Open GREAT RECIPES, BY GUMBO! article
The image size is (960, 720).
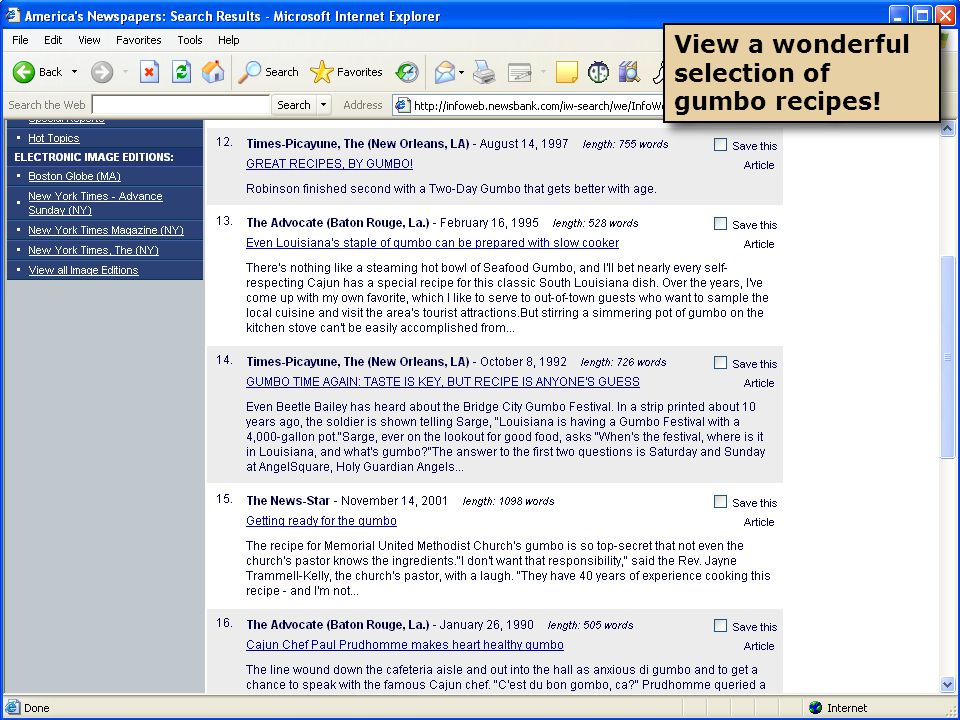(x=329, y=164)
